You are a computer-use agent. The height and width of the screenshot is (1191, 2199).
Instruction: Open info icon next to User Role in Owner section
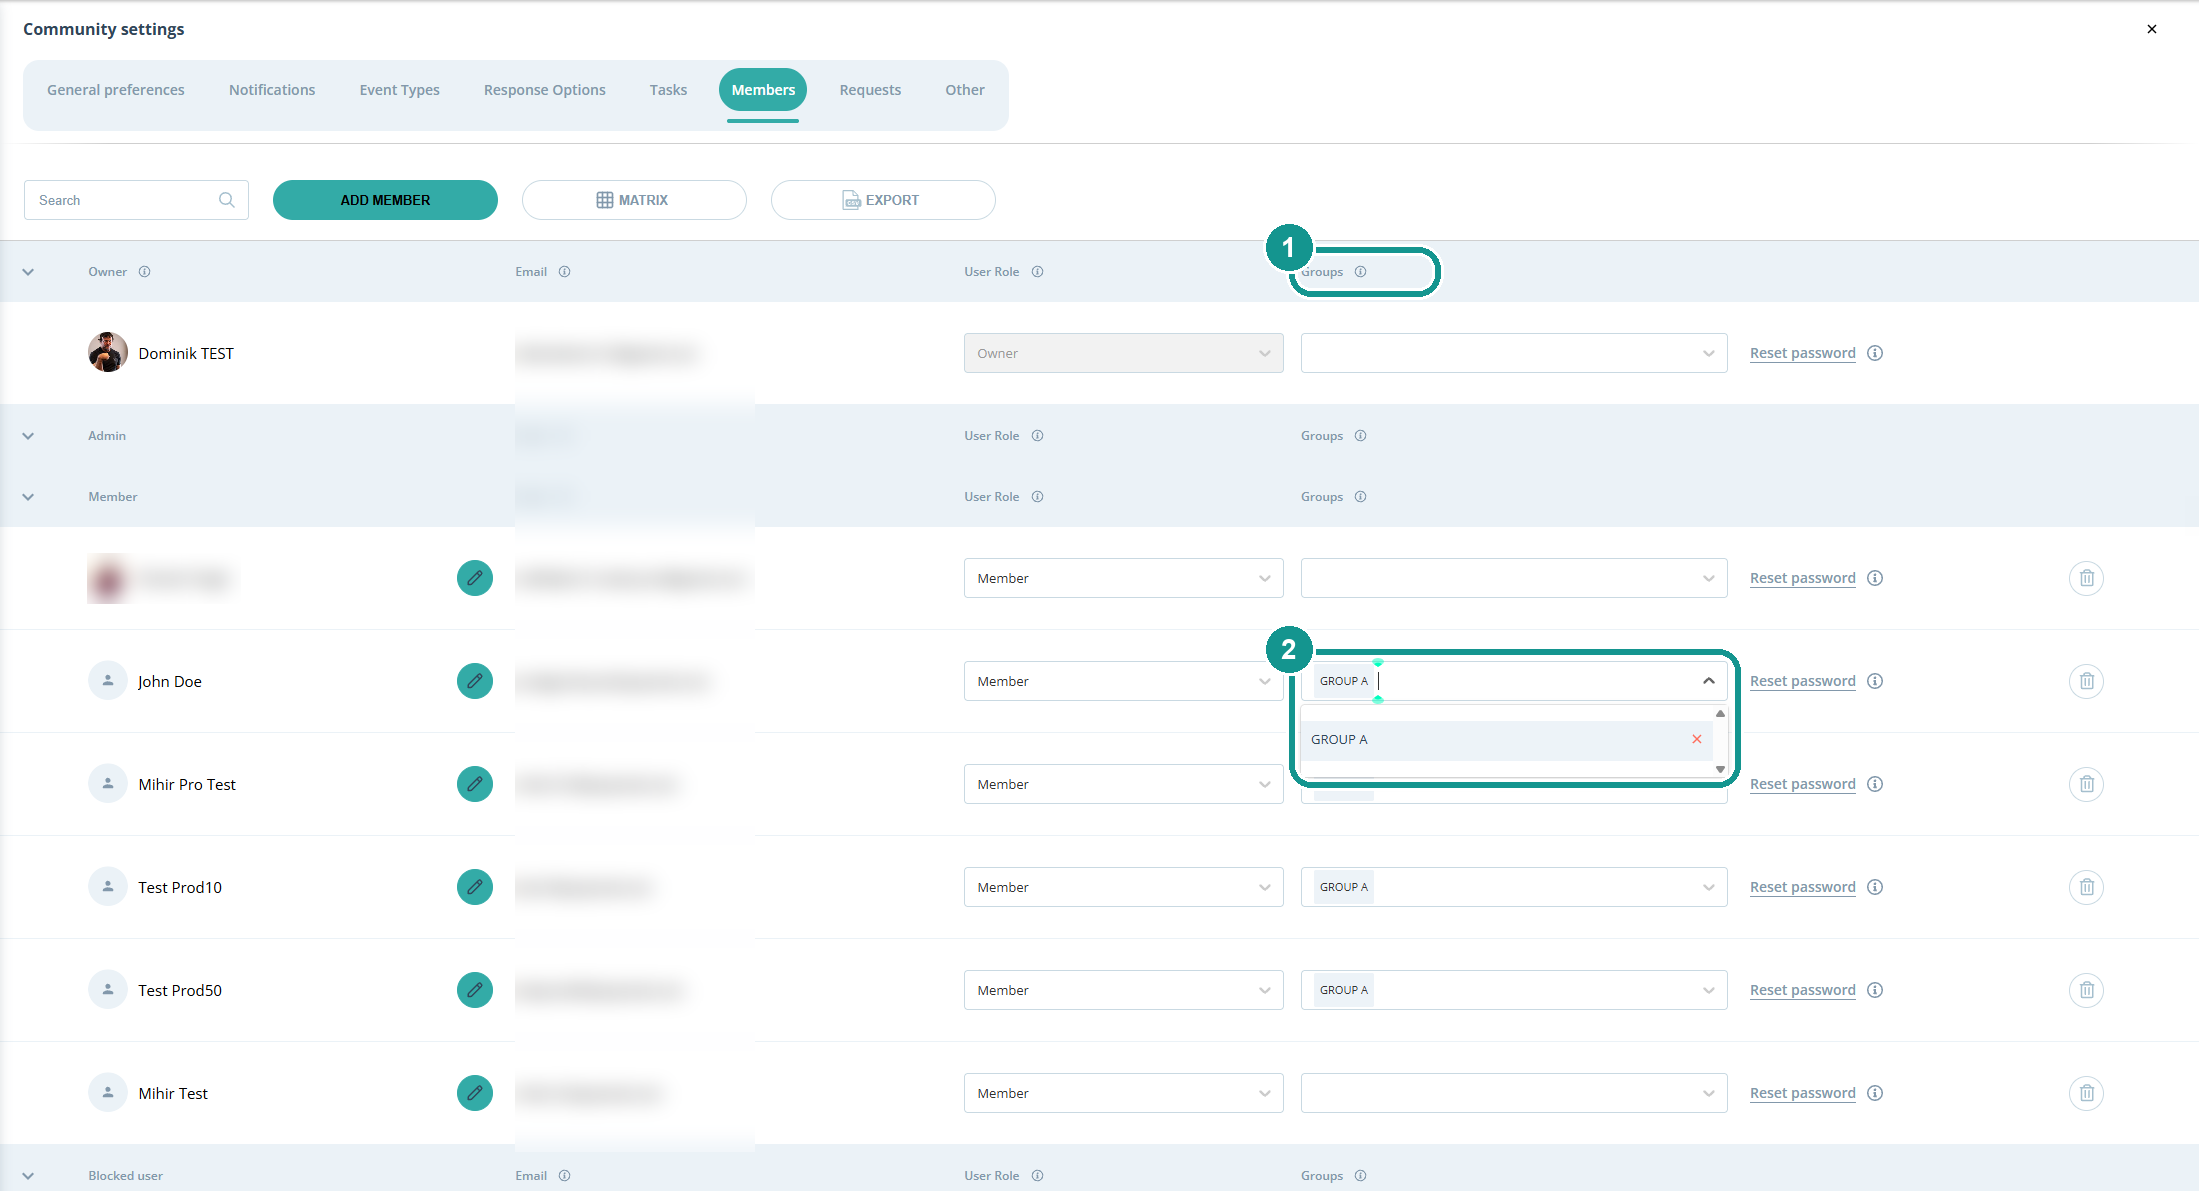point(1037,272)
